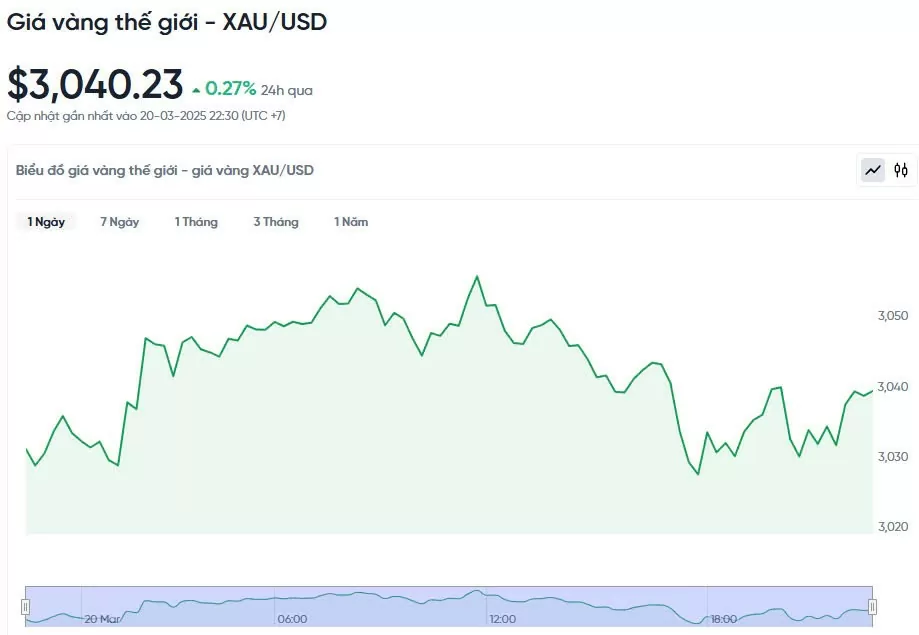Click the "Biểu đồ giá vàng thế giới" chart heading
The image size is (919, 635).
pos(165,170)
